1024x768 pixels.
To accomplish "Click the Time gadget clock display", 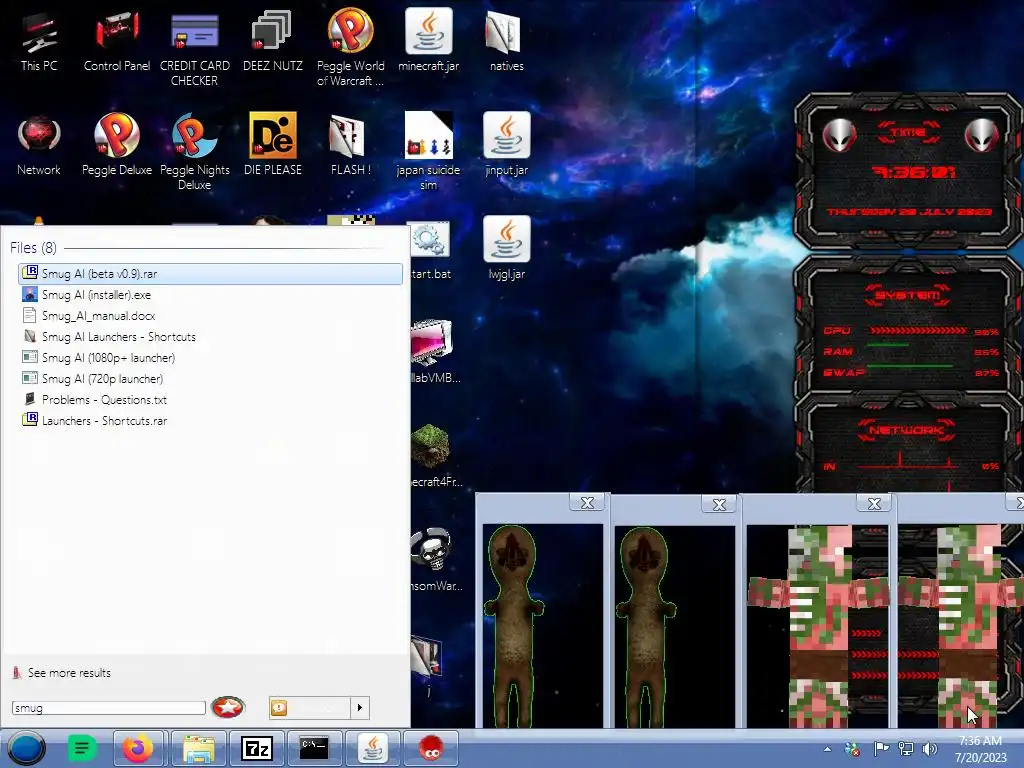I will (913, 172).
